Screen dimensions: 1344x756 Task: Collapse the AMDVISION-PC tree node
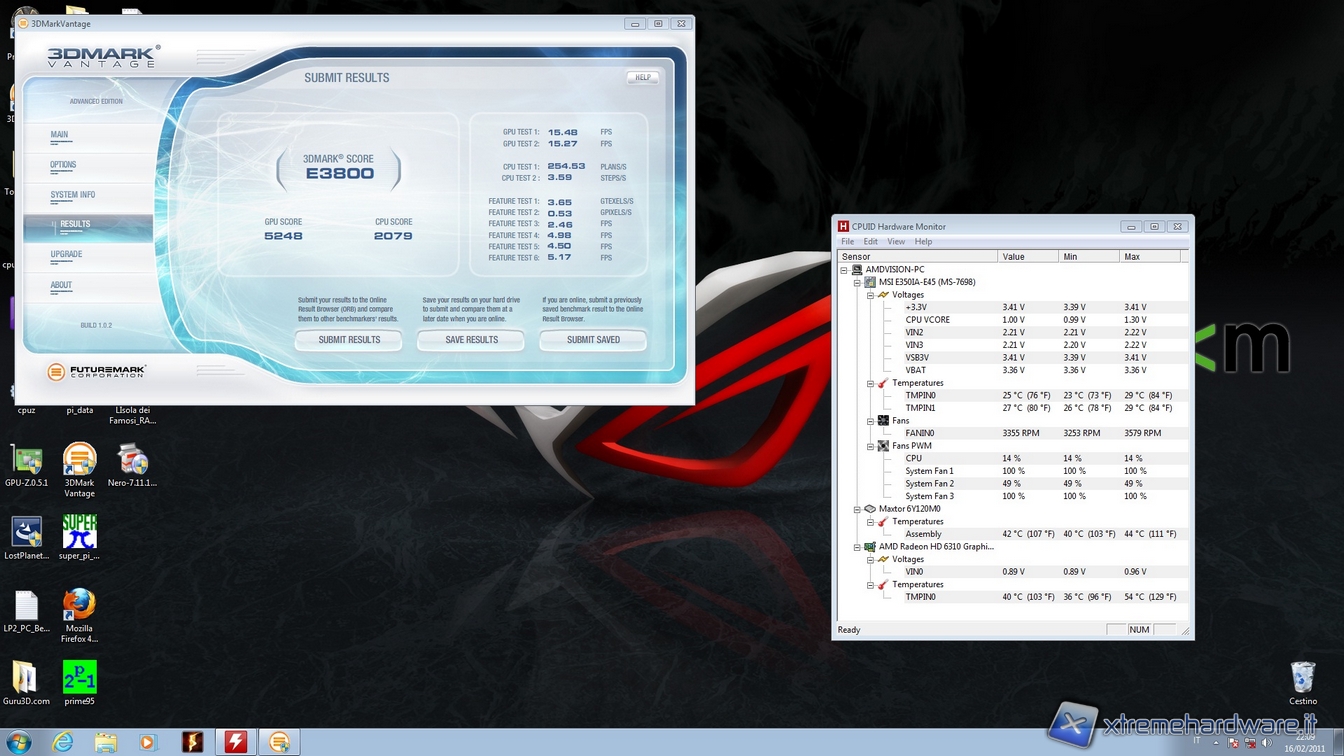(x=844, y=270)
